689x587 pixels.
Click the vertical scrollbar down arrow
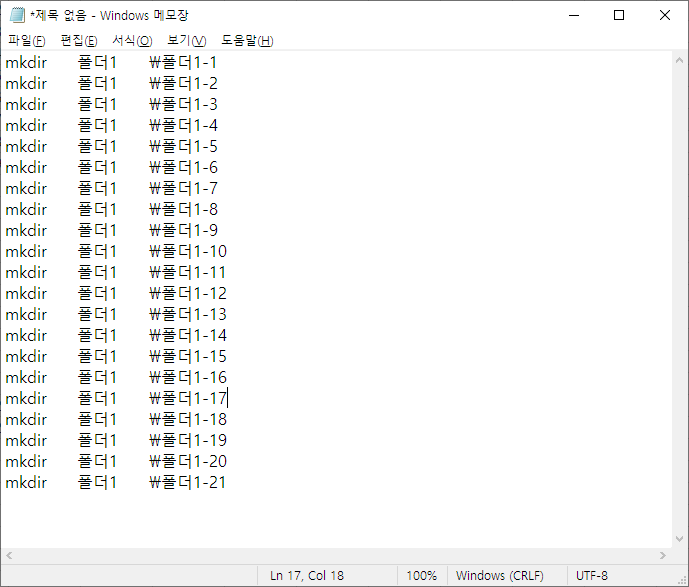(679, 539)
